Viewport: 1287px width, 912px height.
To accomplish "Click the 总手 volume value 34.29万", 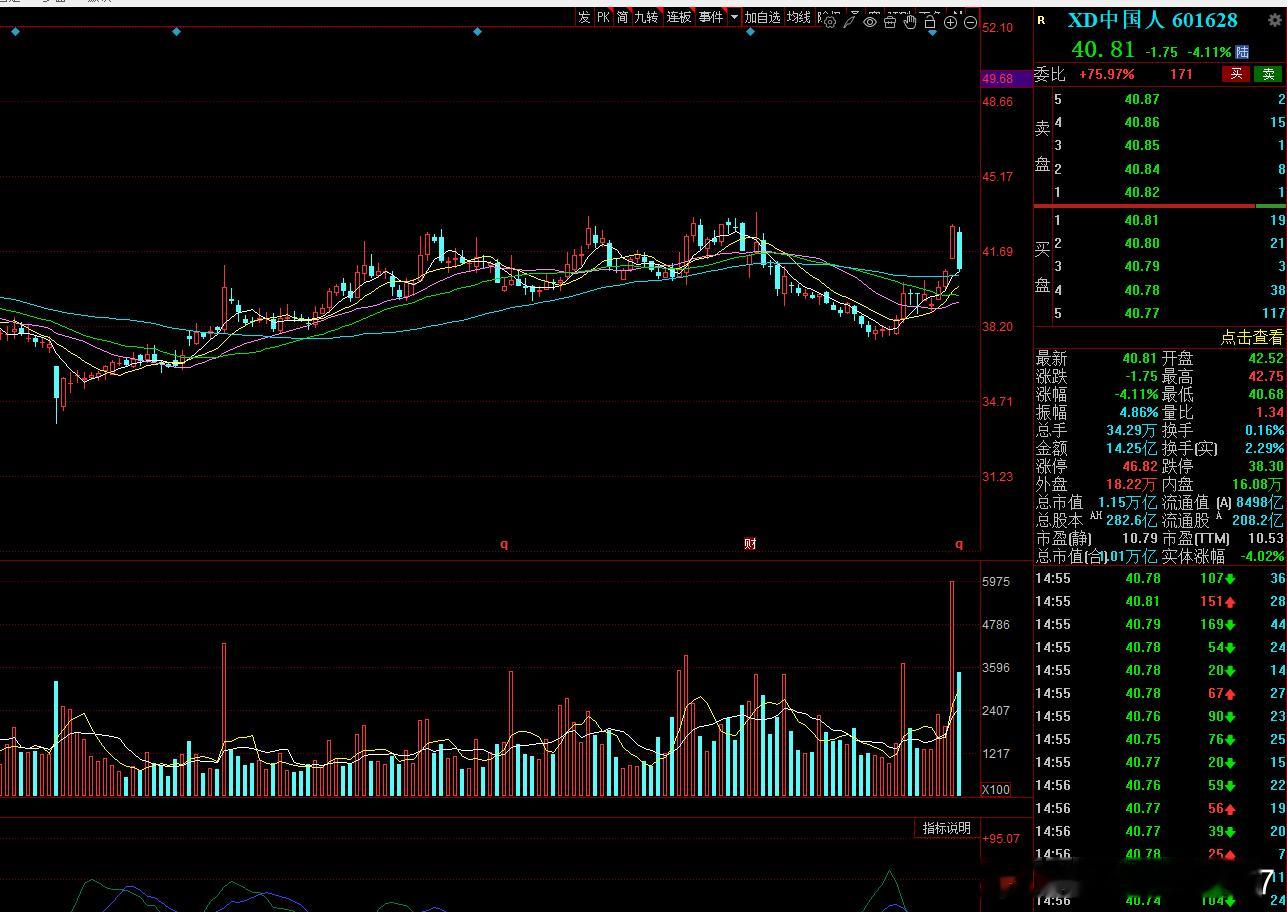I will (x=1132, y=430).
